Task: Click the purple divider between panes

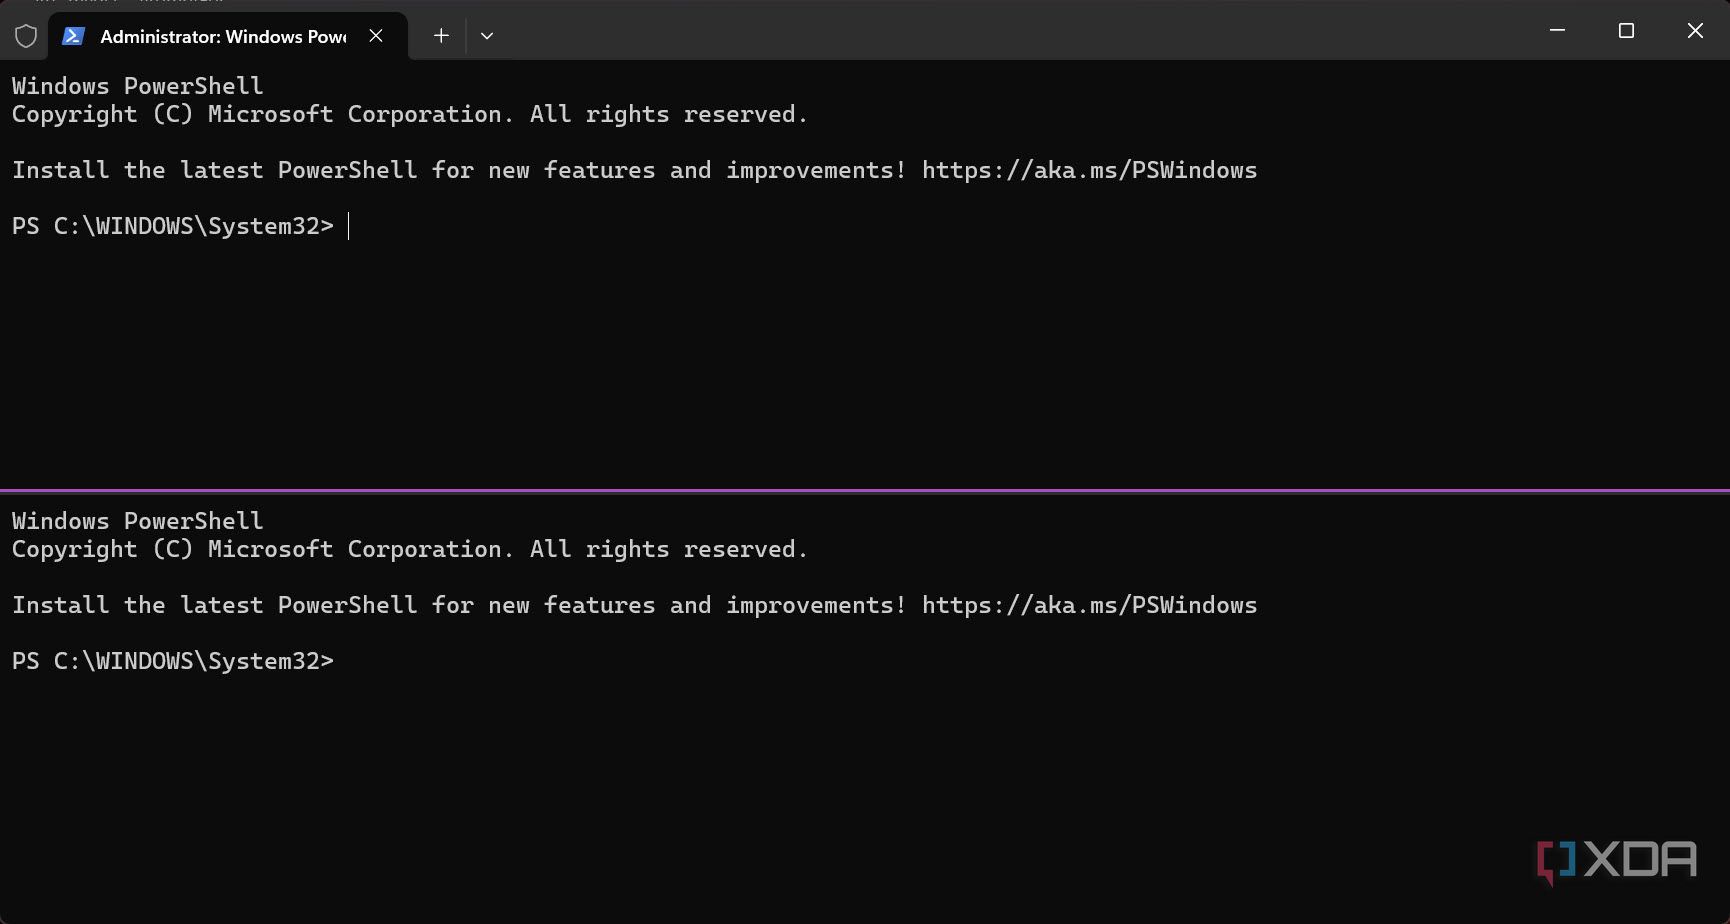Action: 865,491
